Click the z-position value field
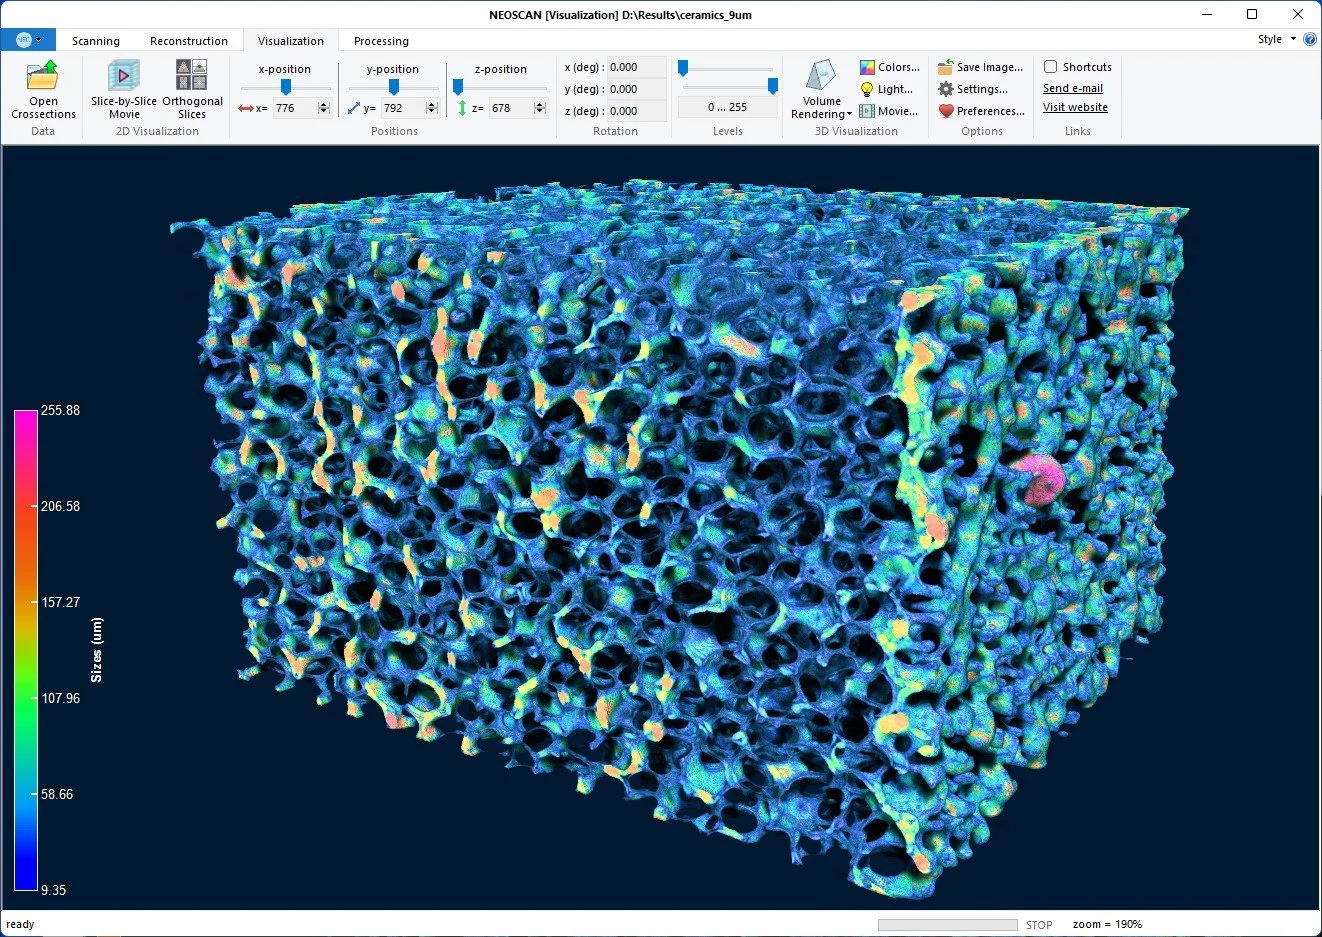 pos(511,108)
